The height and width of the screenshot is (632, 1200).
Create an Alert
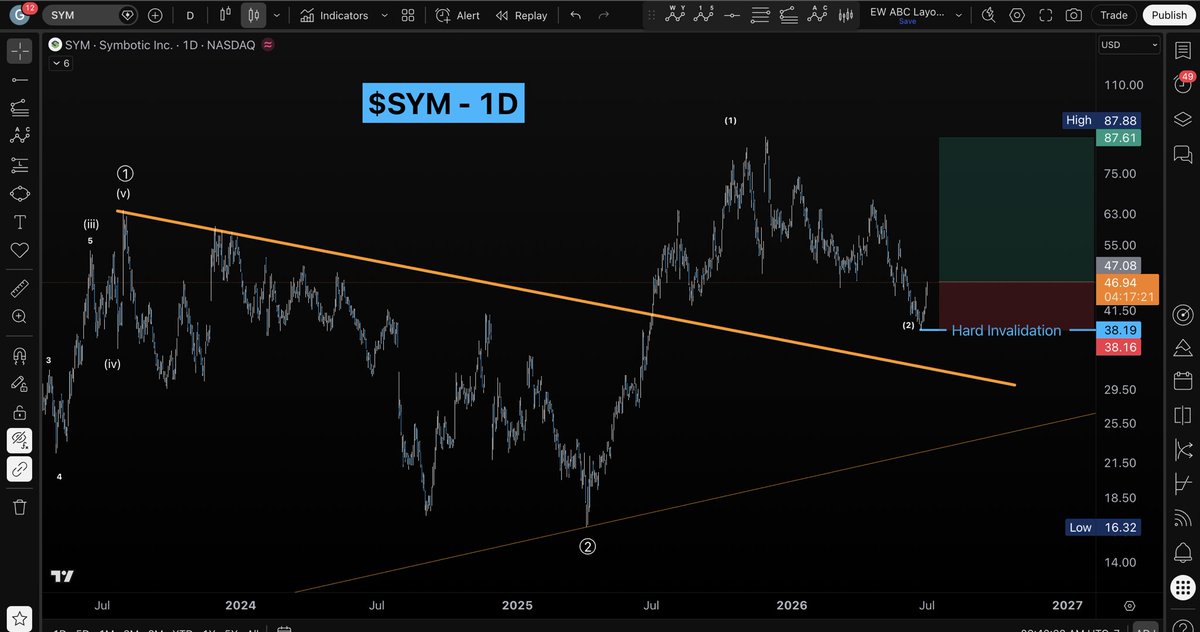tap(458, 15)
